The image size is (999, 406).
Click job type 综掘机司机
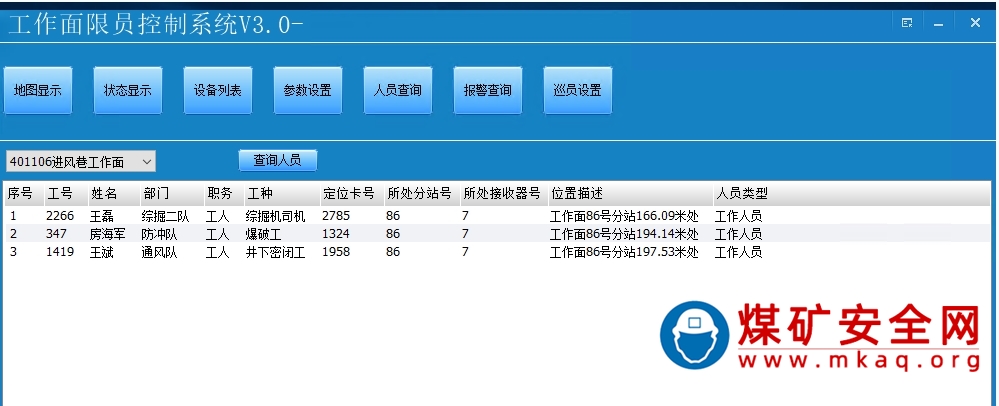coord(276,216)
